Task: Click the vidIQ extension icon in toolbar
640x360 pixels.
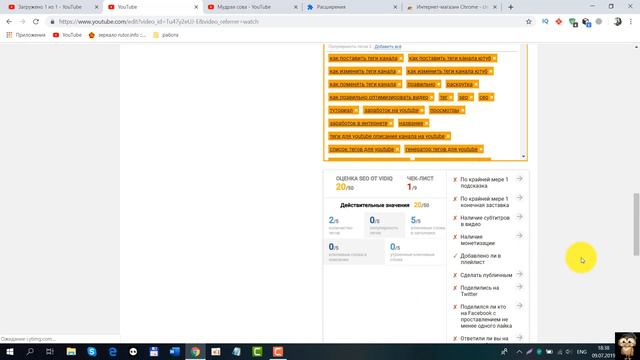Action: point(545,22)
